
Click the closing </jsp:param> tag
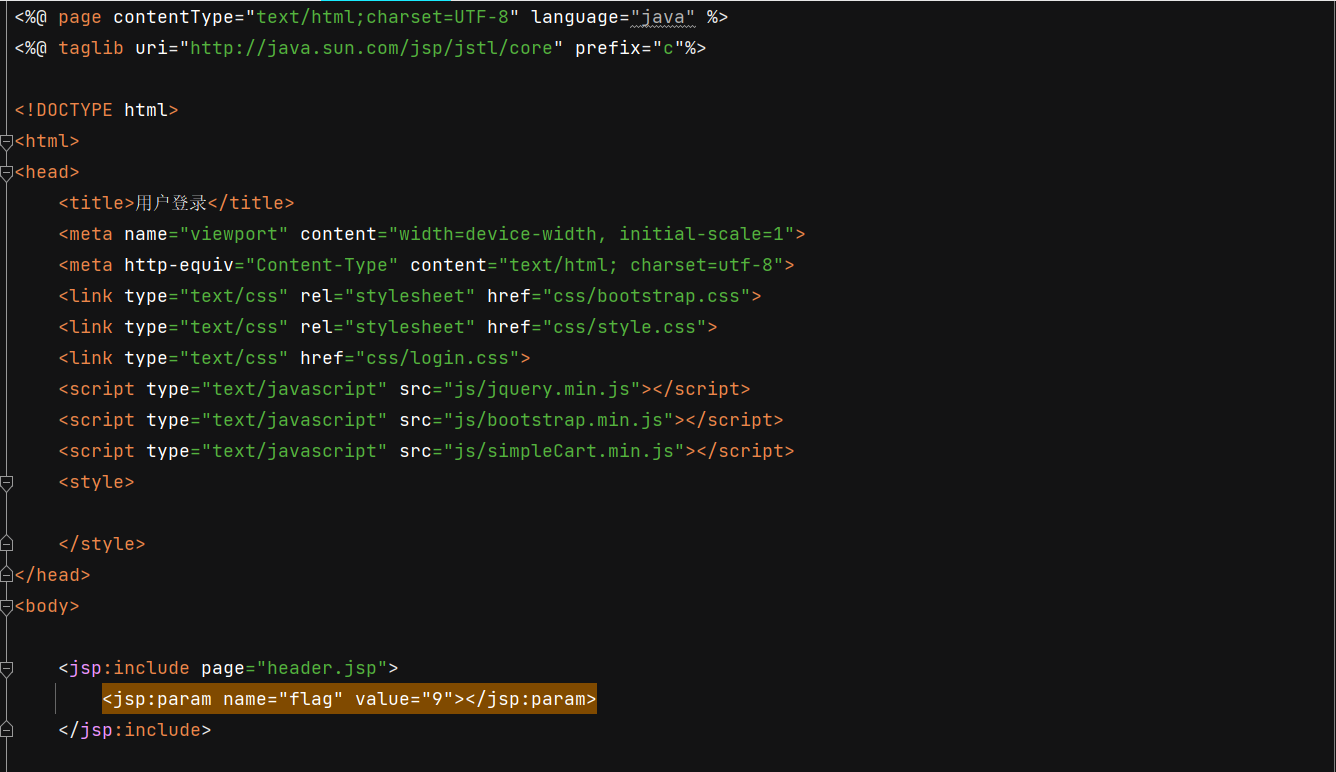point(531,699)
